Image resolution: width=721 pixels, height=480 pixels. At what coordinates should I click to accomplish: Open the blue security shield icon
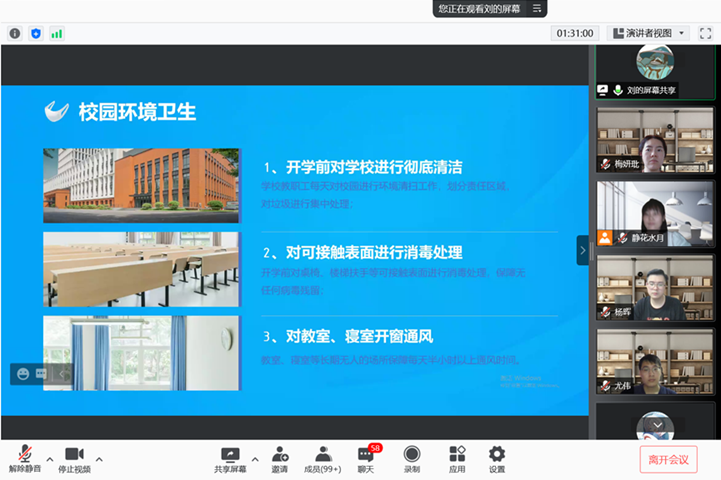[36, 33]
